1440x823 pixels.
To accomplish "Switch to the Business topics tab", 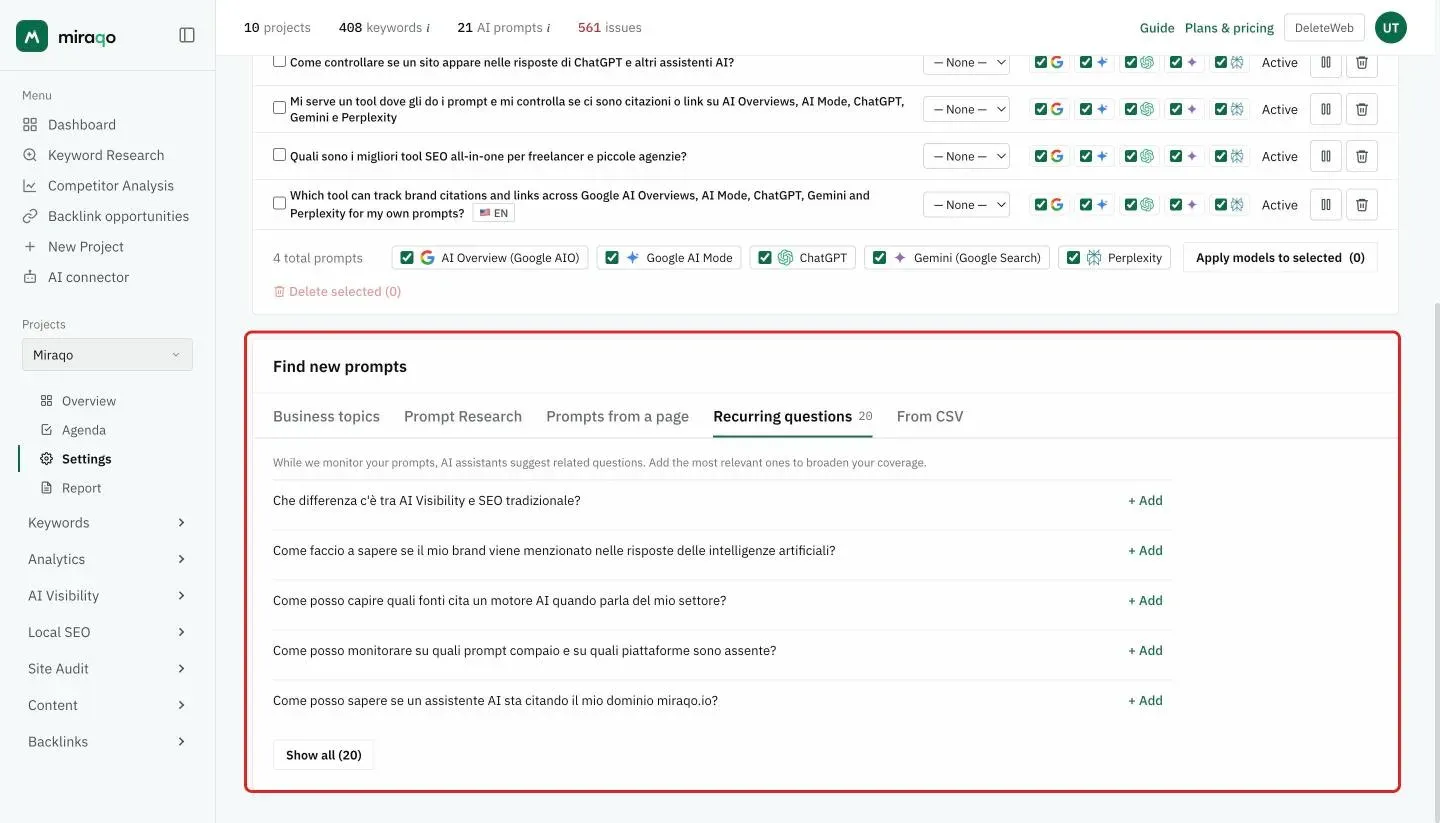I will (x=326, y=417).
